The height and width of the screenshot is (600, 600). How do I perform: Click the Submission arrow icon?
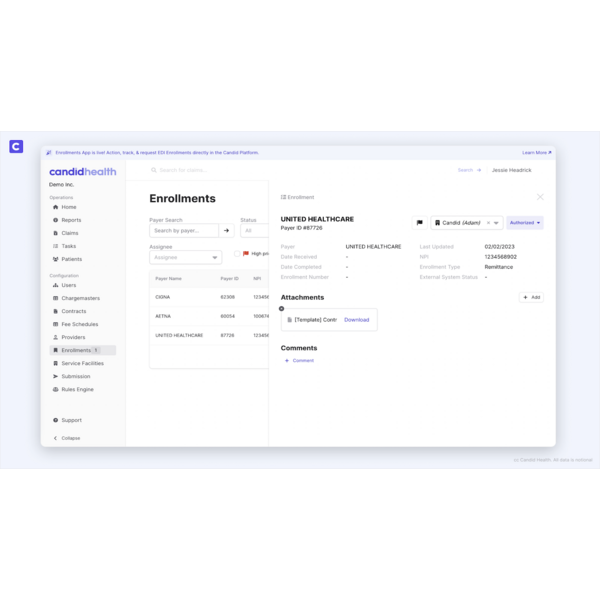(x=55, y=376)
